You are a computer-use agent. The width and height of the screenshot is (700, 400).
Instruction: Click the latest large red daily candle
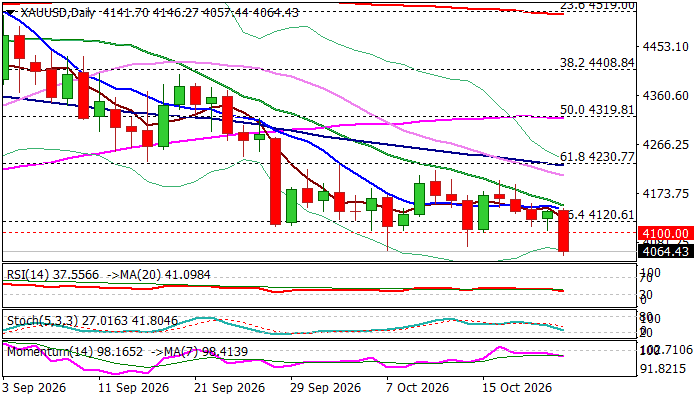click(564, 231)
